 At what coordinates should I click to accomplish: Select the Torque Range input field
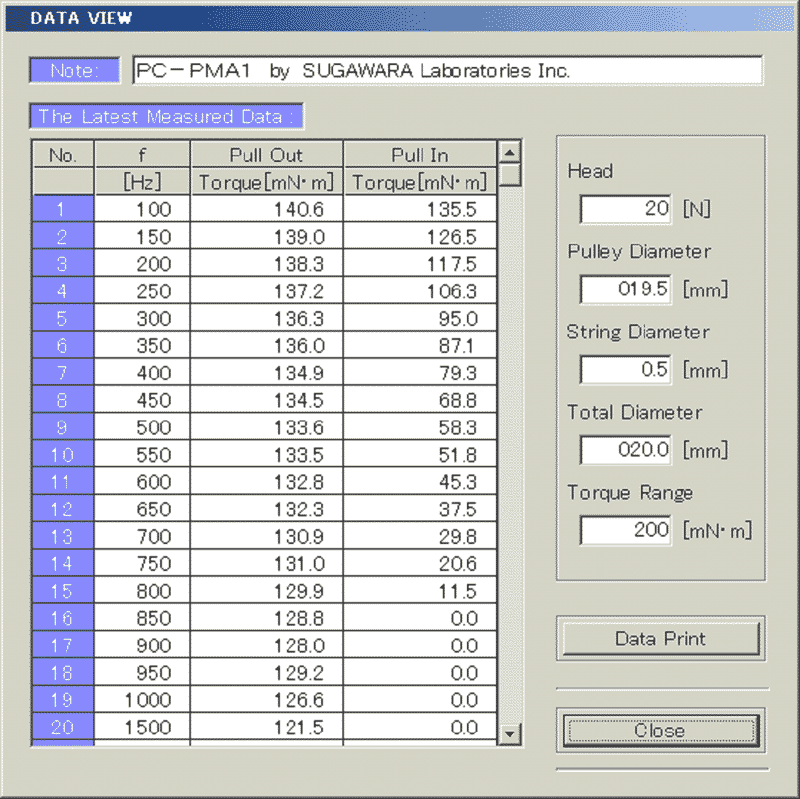point(625,530)
